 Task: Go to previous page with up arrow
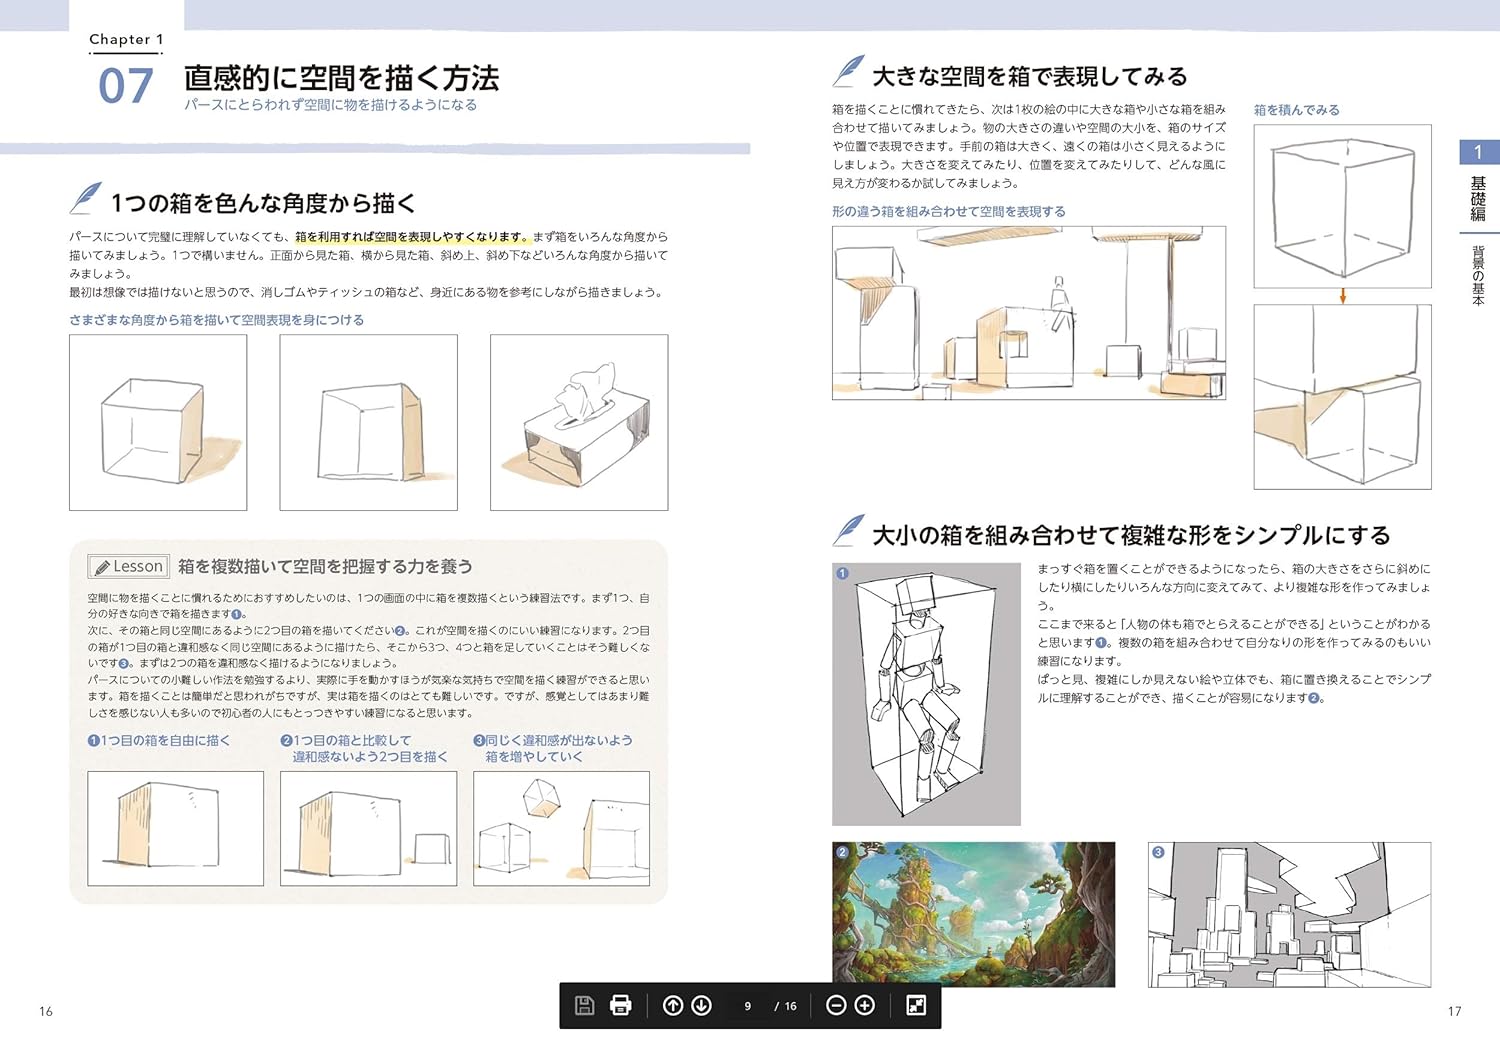click(x=673, y=1005)
